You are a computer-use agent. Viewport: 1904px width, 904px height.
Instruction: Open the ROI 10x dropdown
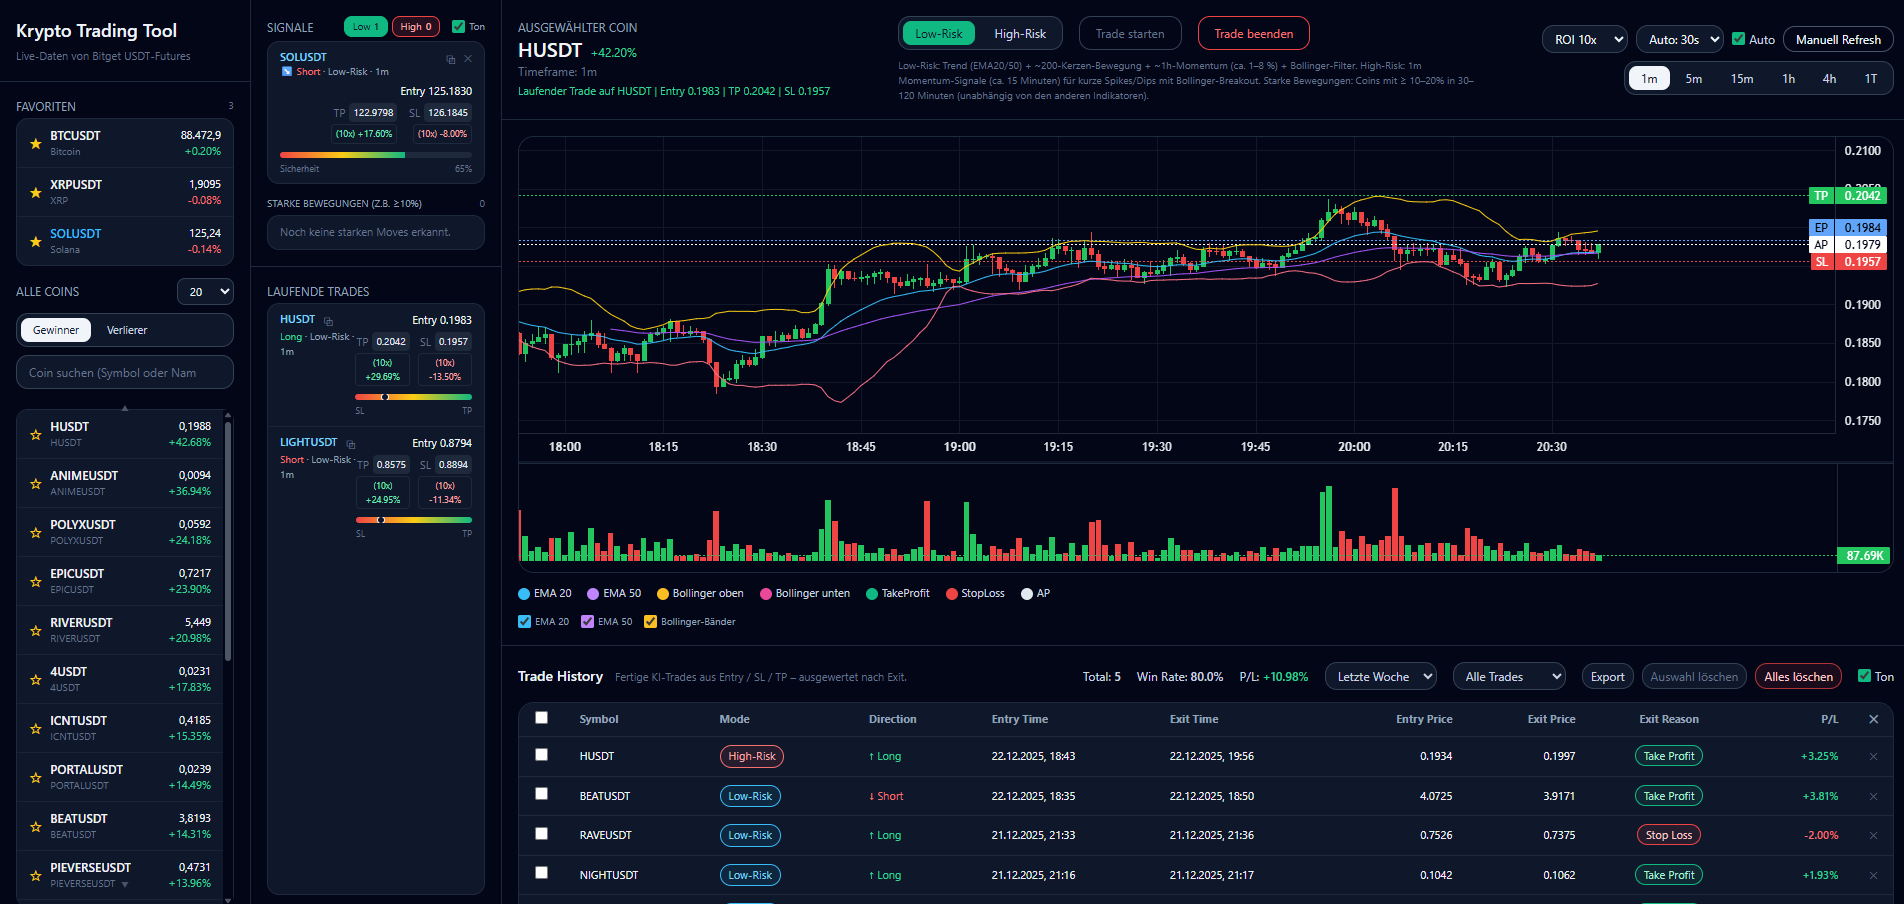pos(1584,40)
